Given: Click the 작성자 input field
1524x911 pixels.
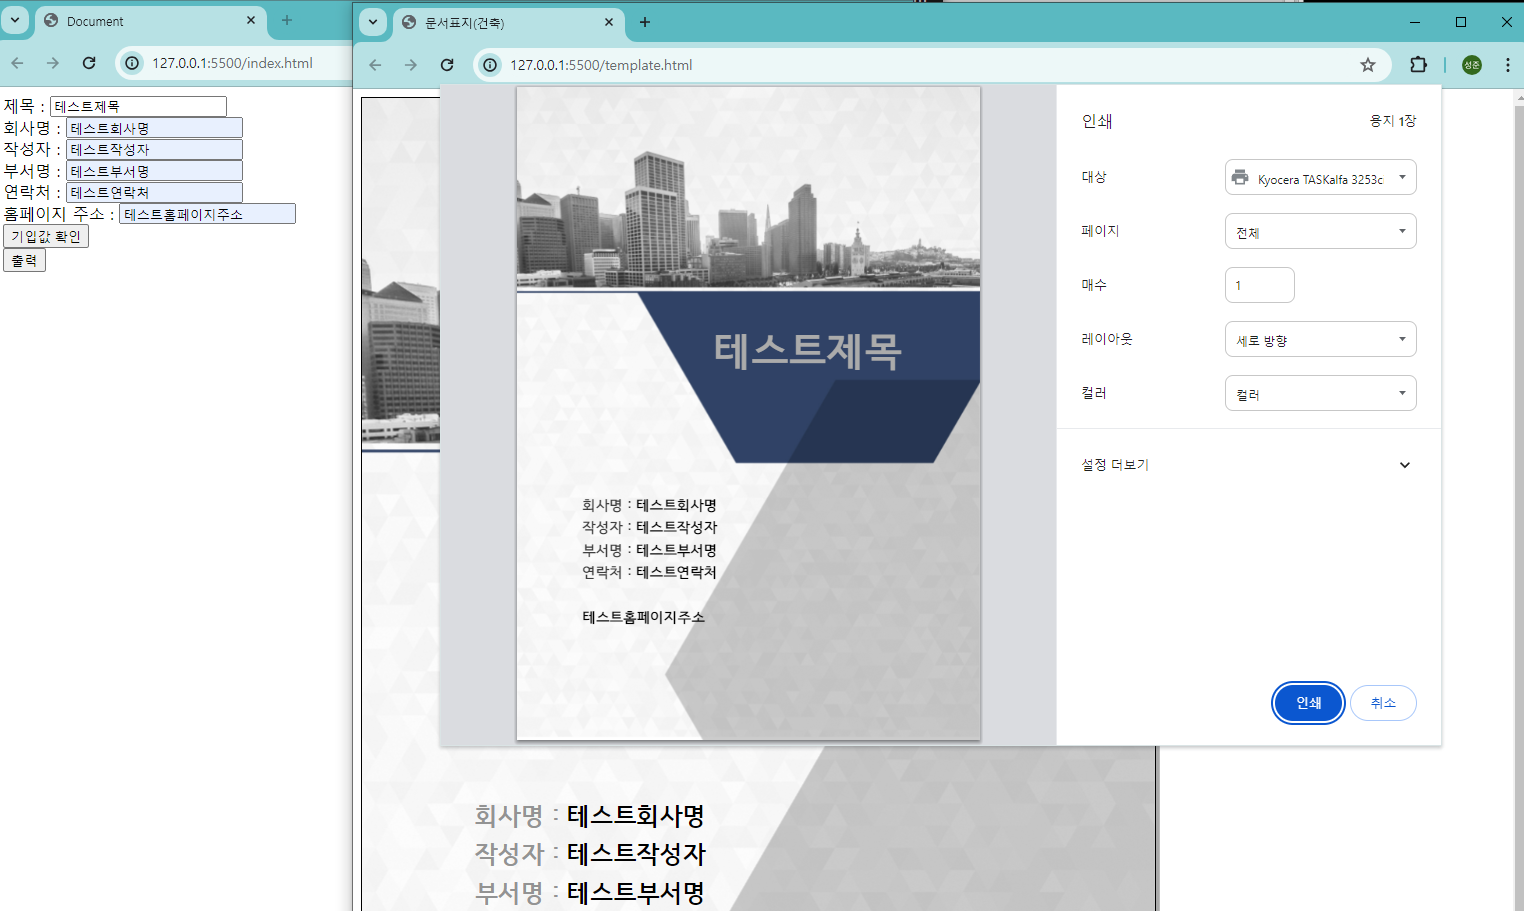Looking at the screenshot, I should point(154,149).
